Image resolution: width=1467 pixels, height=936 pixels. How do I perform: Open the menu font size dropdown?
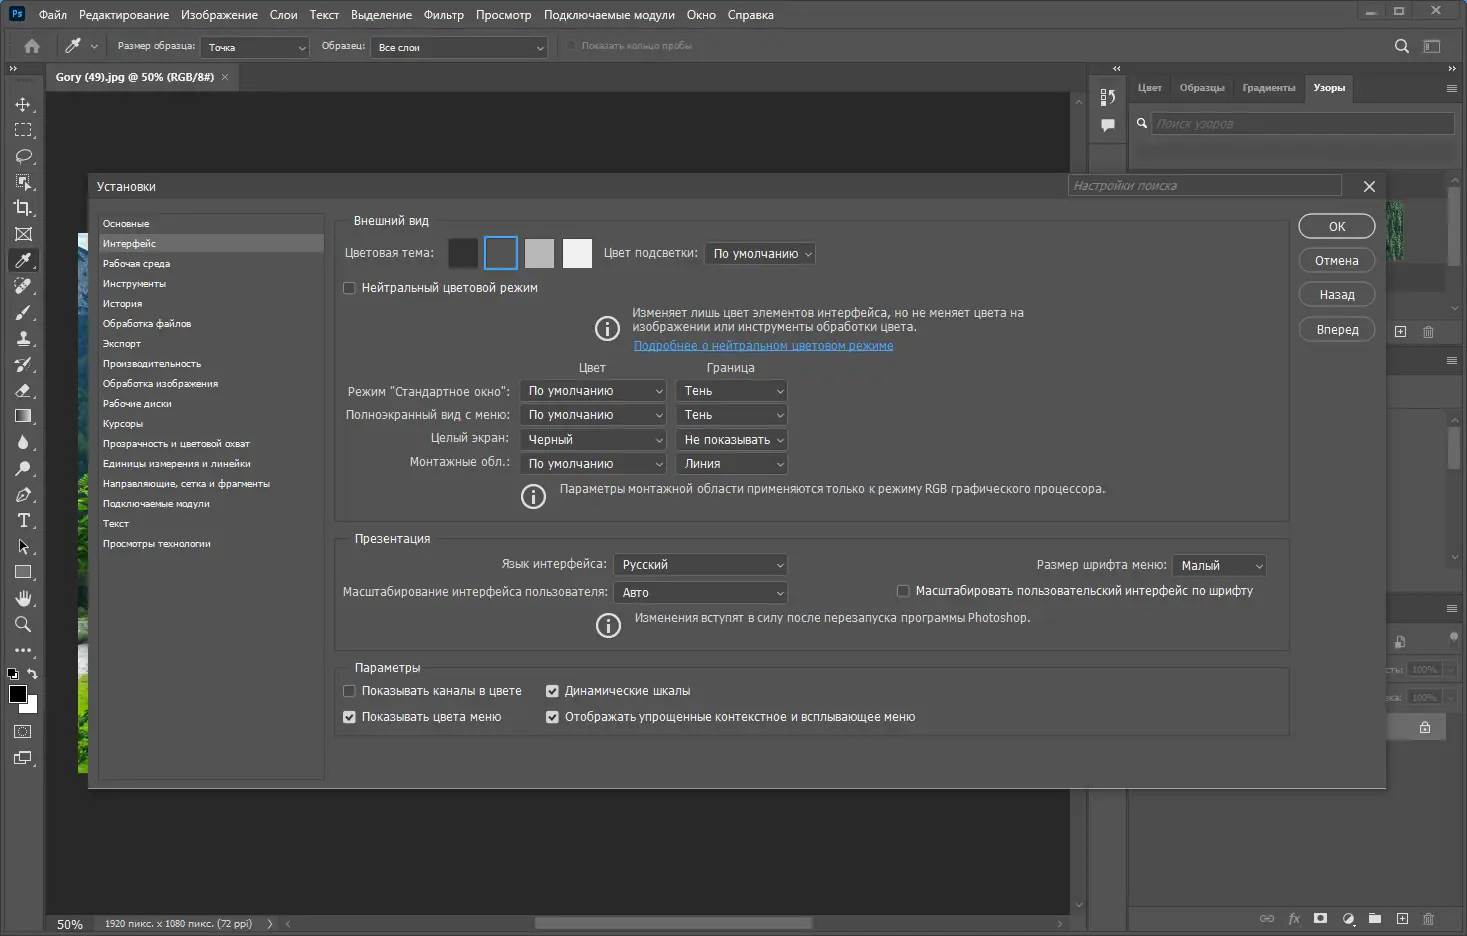[1219, 566]
